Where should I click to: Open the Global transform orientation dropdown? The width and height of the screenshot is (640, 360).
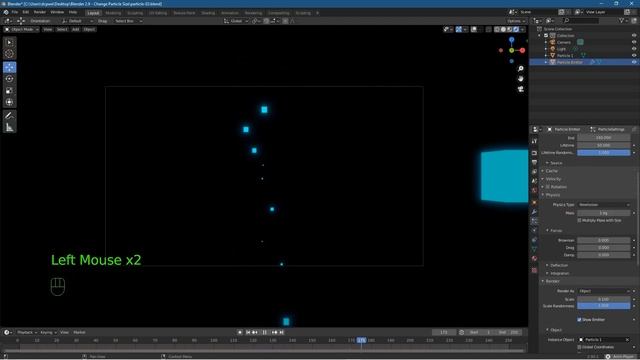click(236, 21)
